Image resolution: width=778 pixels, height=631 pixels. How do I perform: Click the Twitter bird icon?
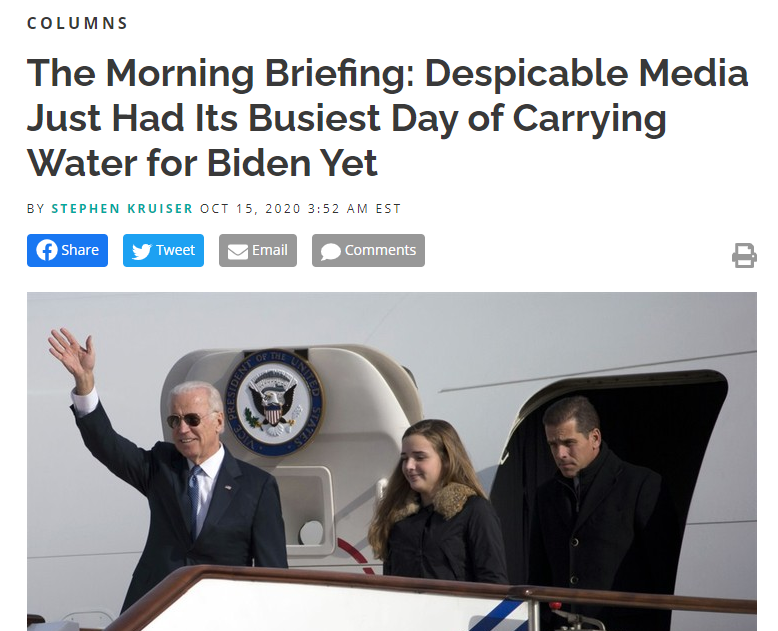(141, 251)
